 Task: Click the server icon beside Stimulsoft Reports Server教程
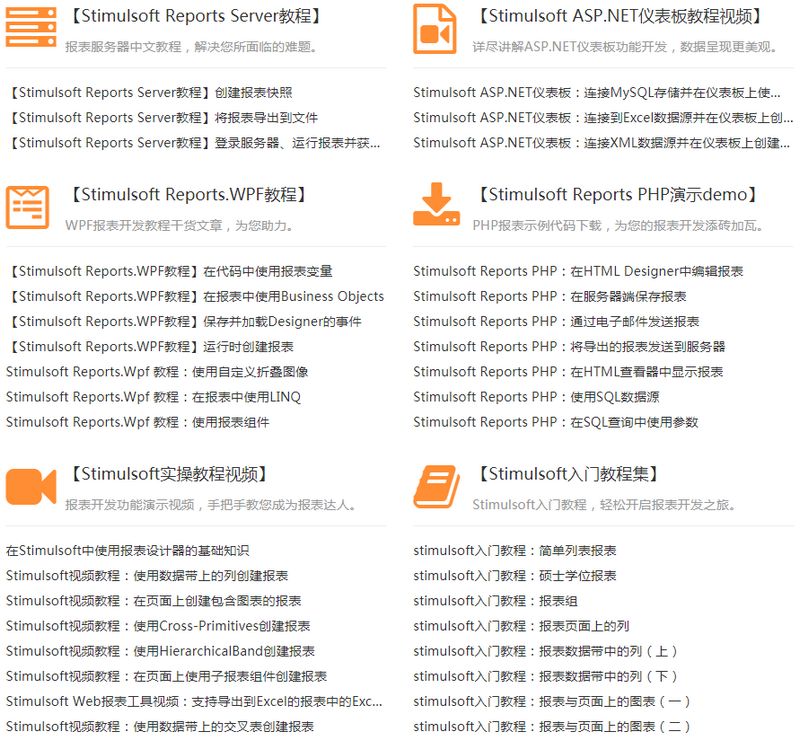(32, 28)
